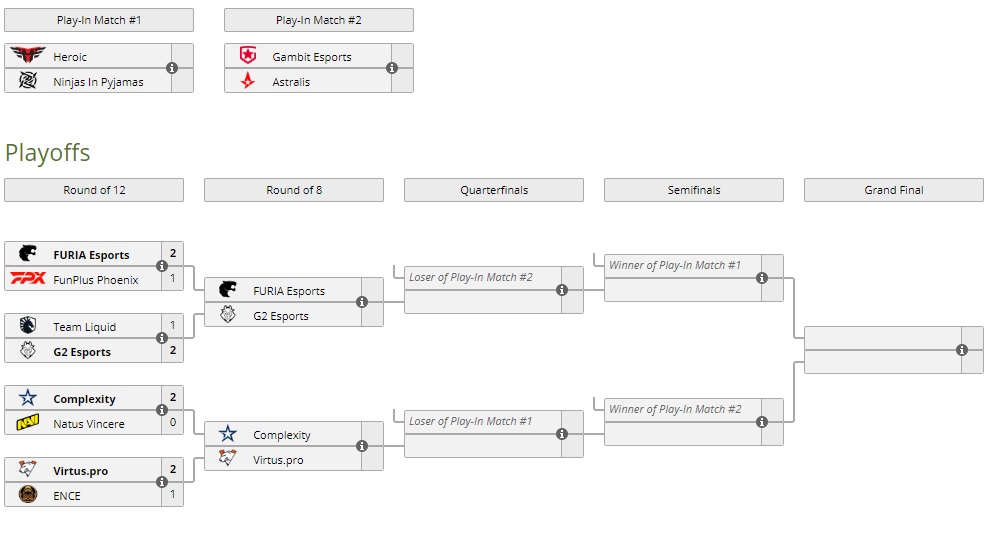Viewport: 993px width, 533px height.
Task: Click the Gambit Esports logo
Action: click(x=248, y=56)
